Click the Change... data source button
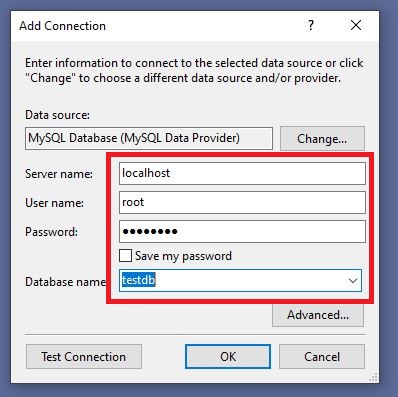The height and width of the screenshot is (397, 398). (322, 138)
